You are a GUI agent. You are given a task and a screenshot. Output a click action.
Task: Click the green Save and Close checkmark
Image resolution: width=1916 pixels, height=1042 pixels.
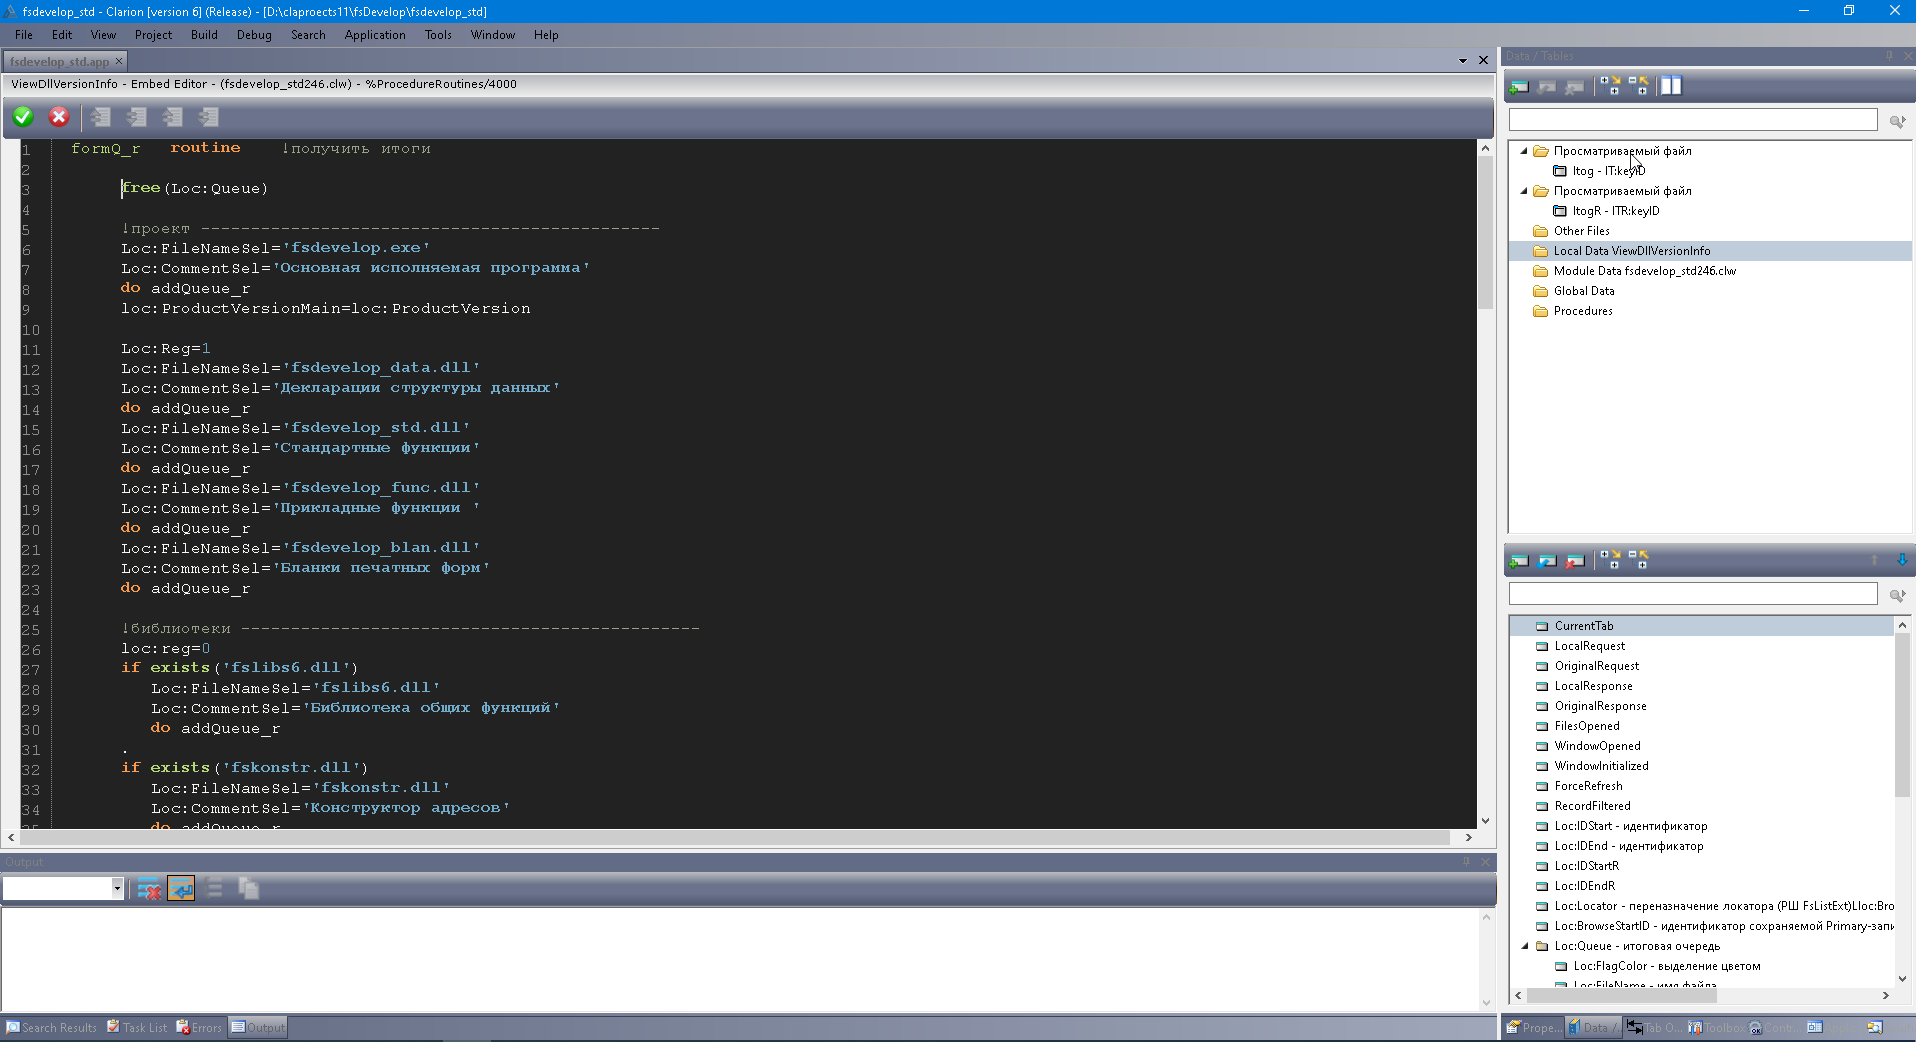(x=23, y=117)
